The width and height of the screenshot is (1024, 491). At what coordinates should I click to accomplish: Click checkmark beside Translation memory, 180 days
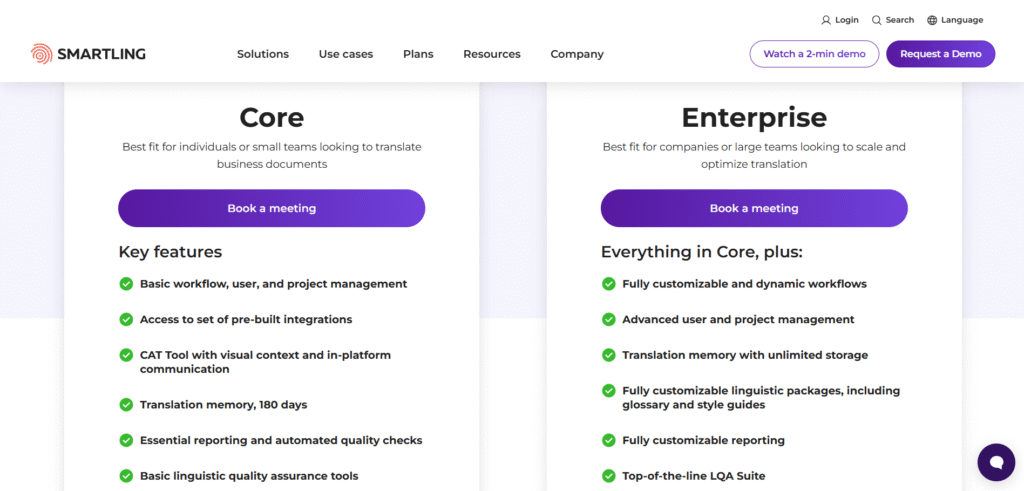point(126,405)
